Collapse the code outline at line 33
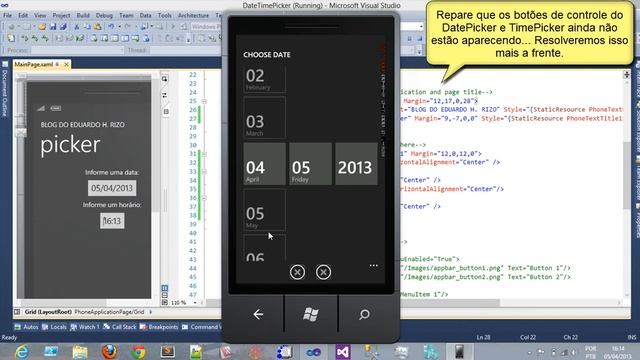640x360 pixels. click(204, 171)
